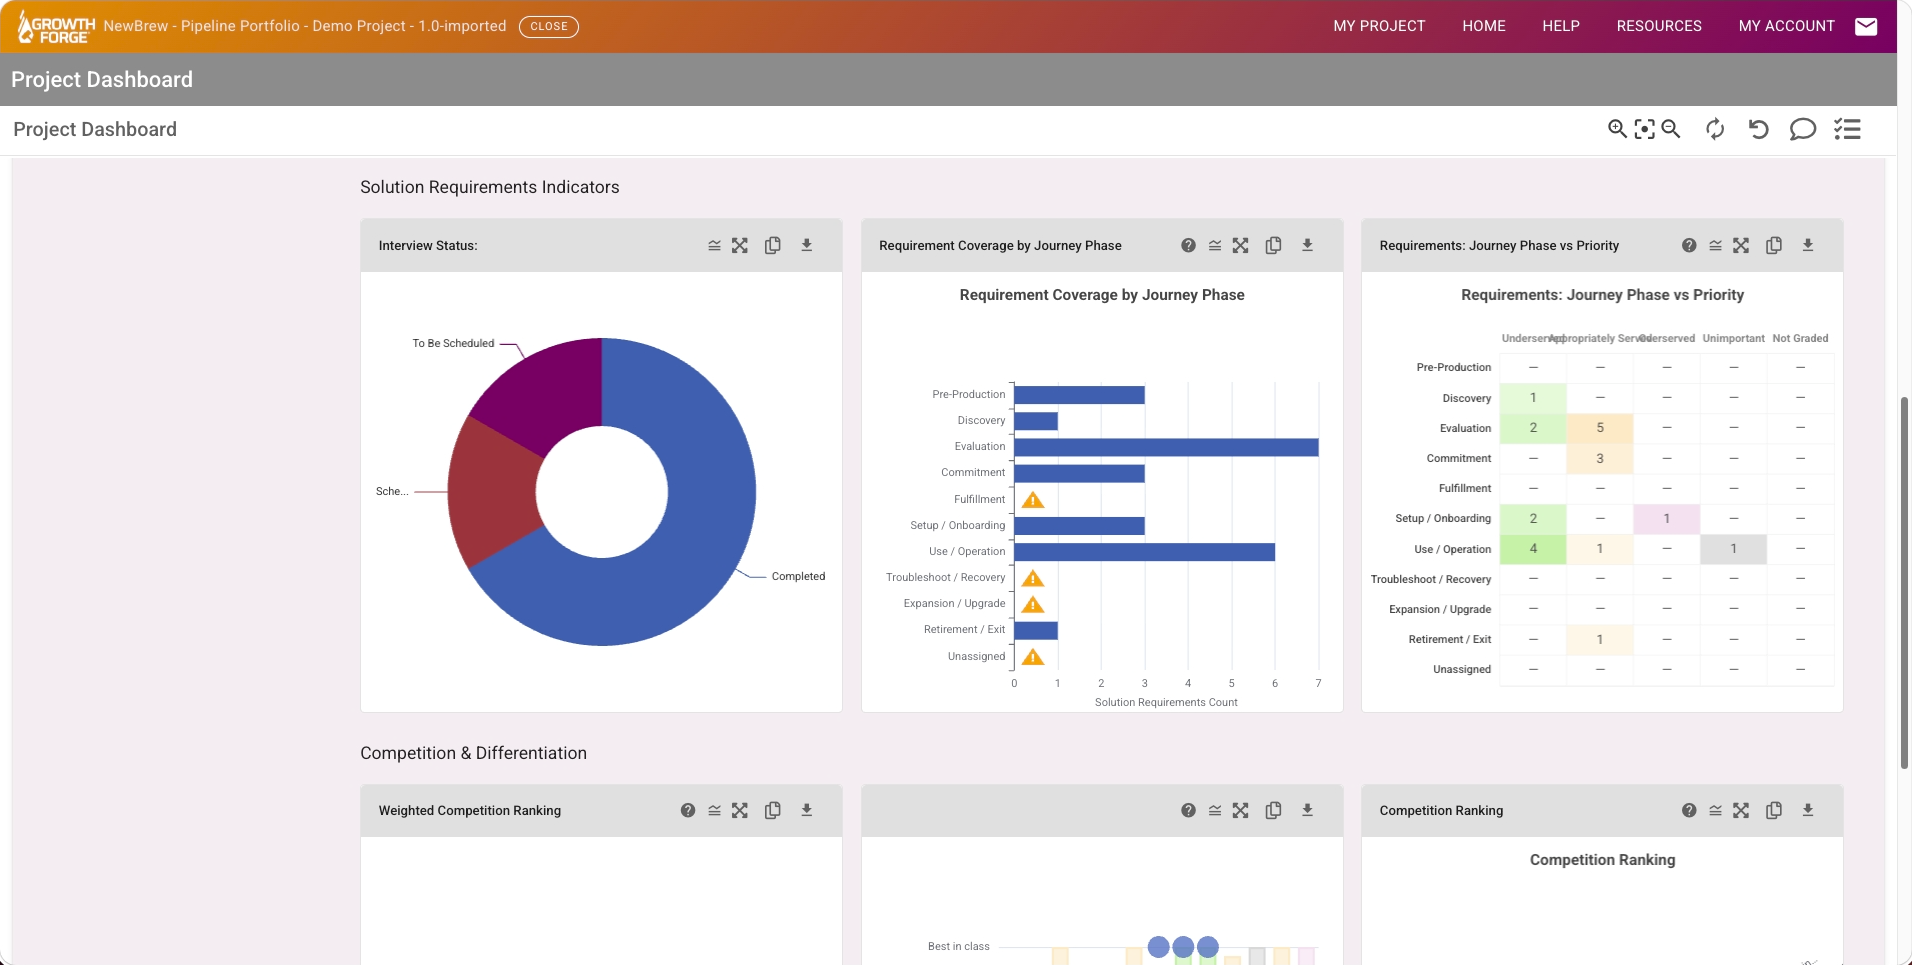Click the ≅ icon on Interview Status panel
The height and width of the screenshot is (965, 1912).
(714, 245)
